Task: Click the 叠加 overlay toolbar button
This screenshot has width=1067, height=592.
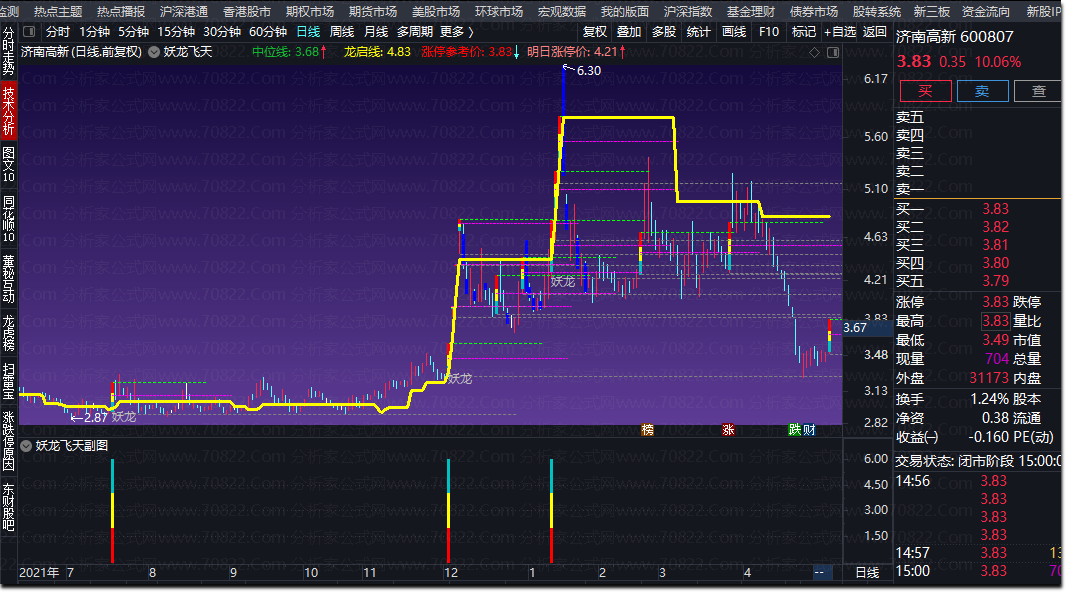Action: (x=629, y=32)
